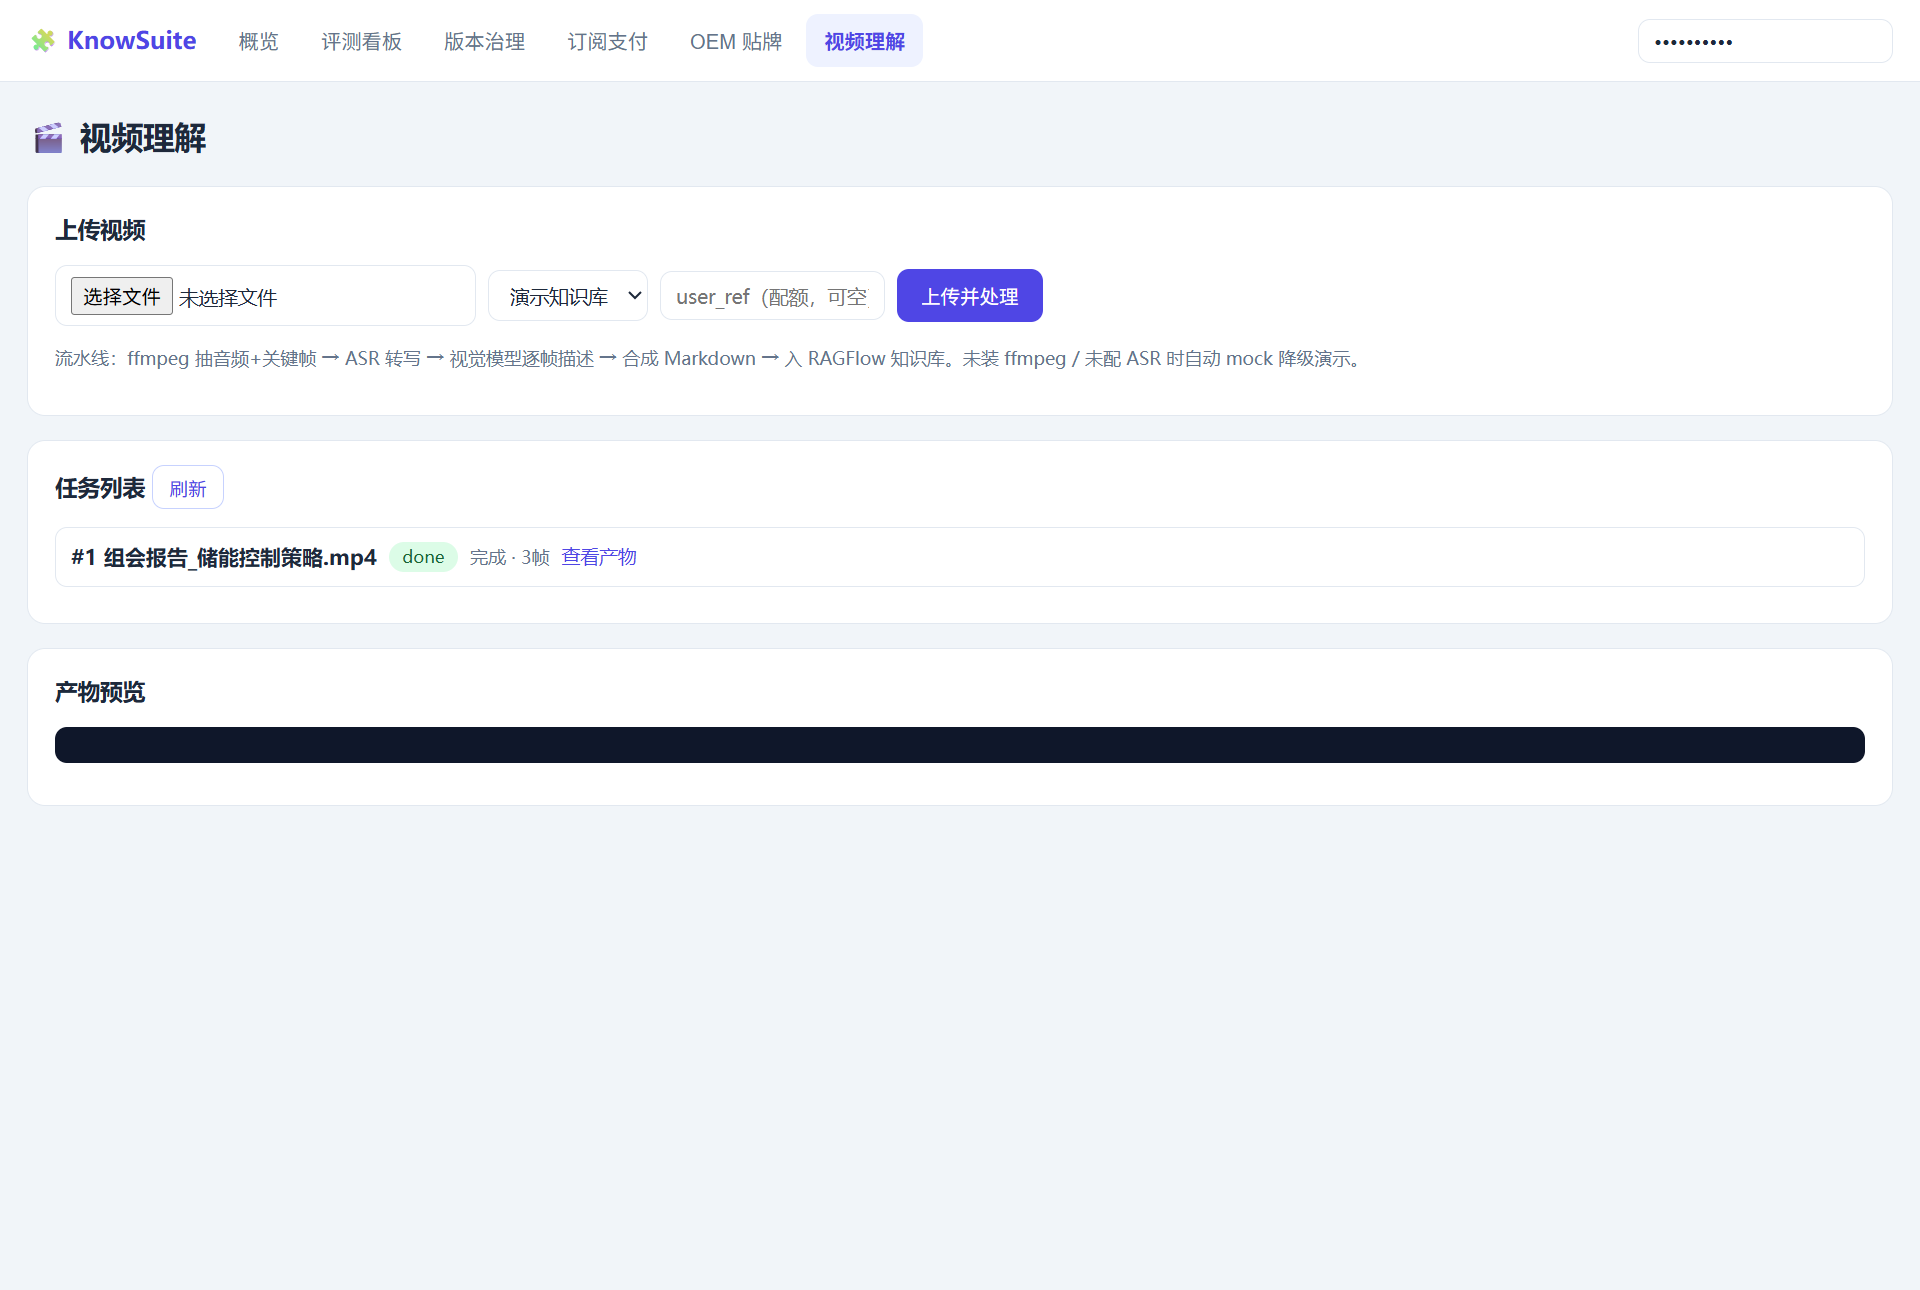Switch to 评测看板 tab
The width and height of the screenshot is (1920, 1290).
point(361,41)
